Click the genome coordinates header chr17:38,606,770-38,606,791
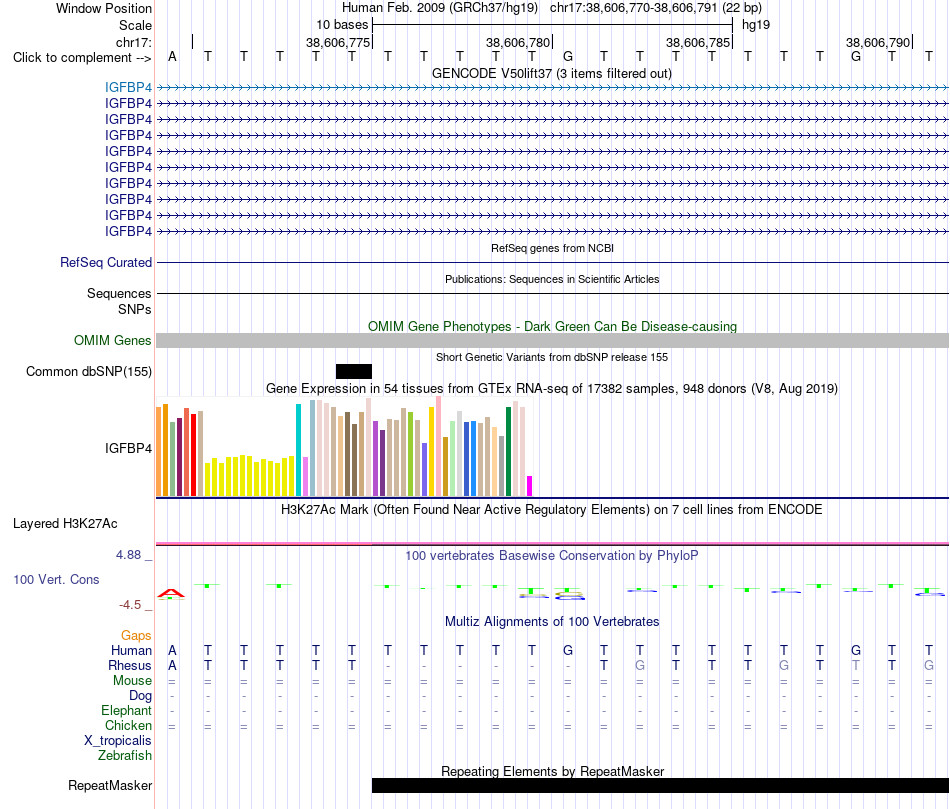The image size is (950, 809). click(633, 8)
